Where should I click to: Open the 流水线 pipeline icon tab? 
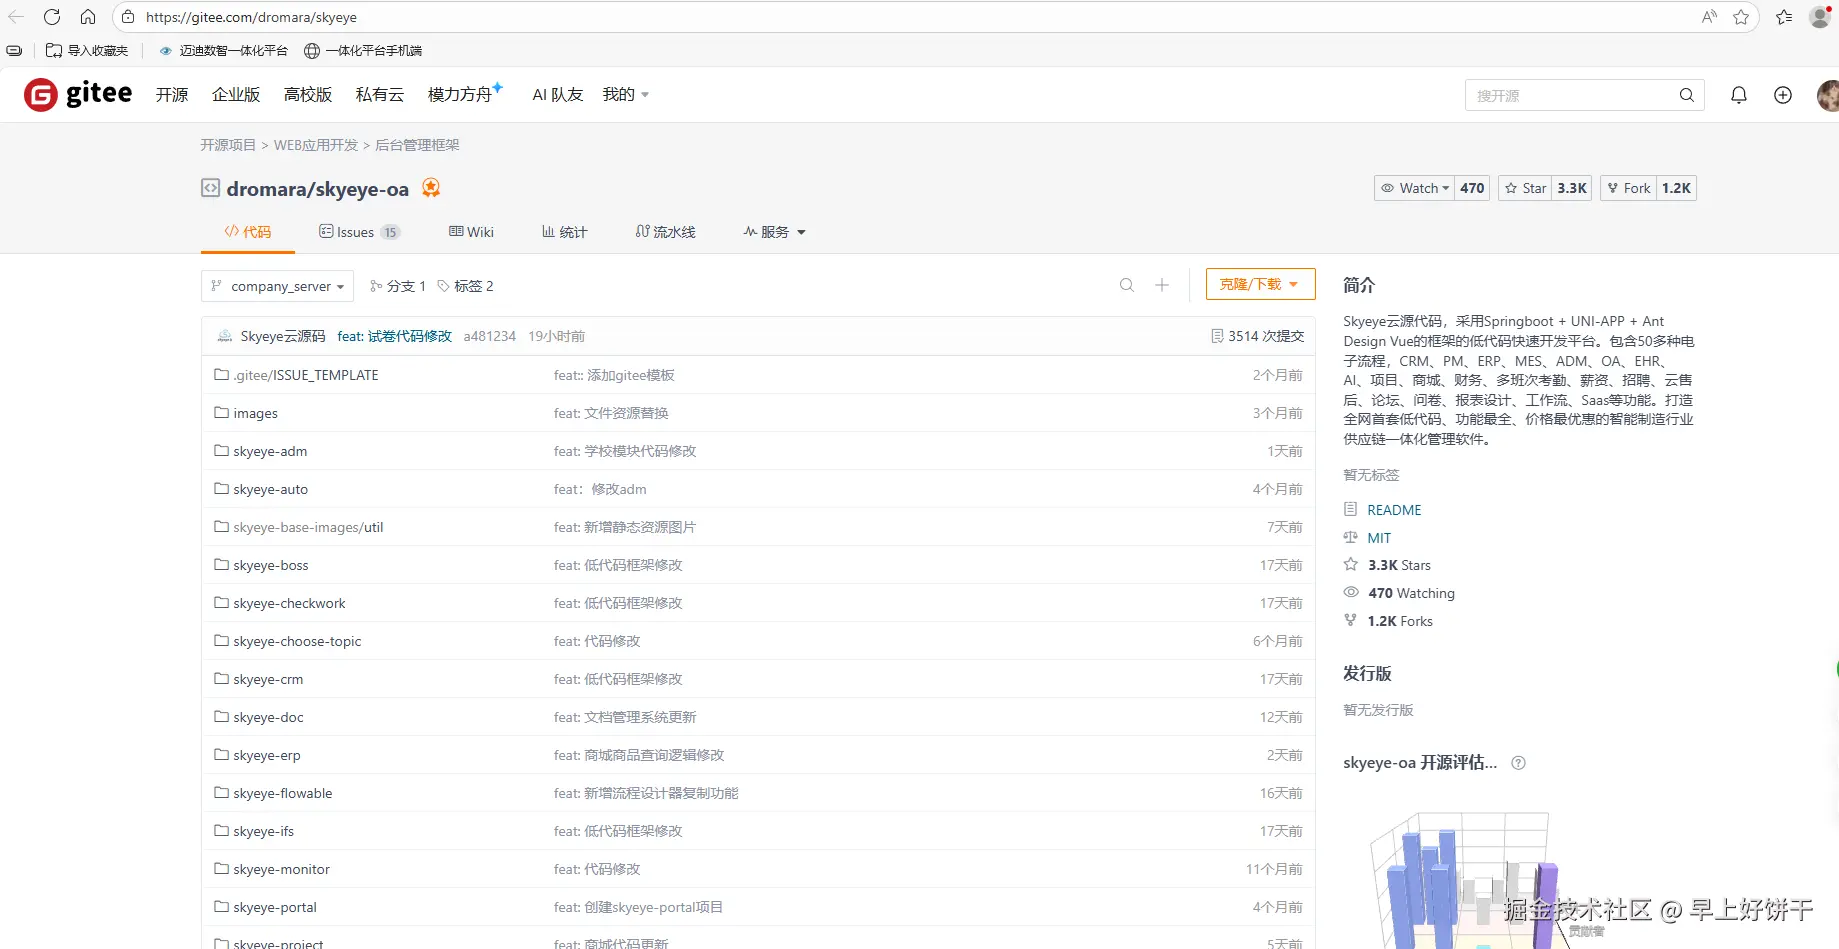(643, 231)
